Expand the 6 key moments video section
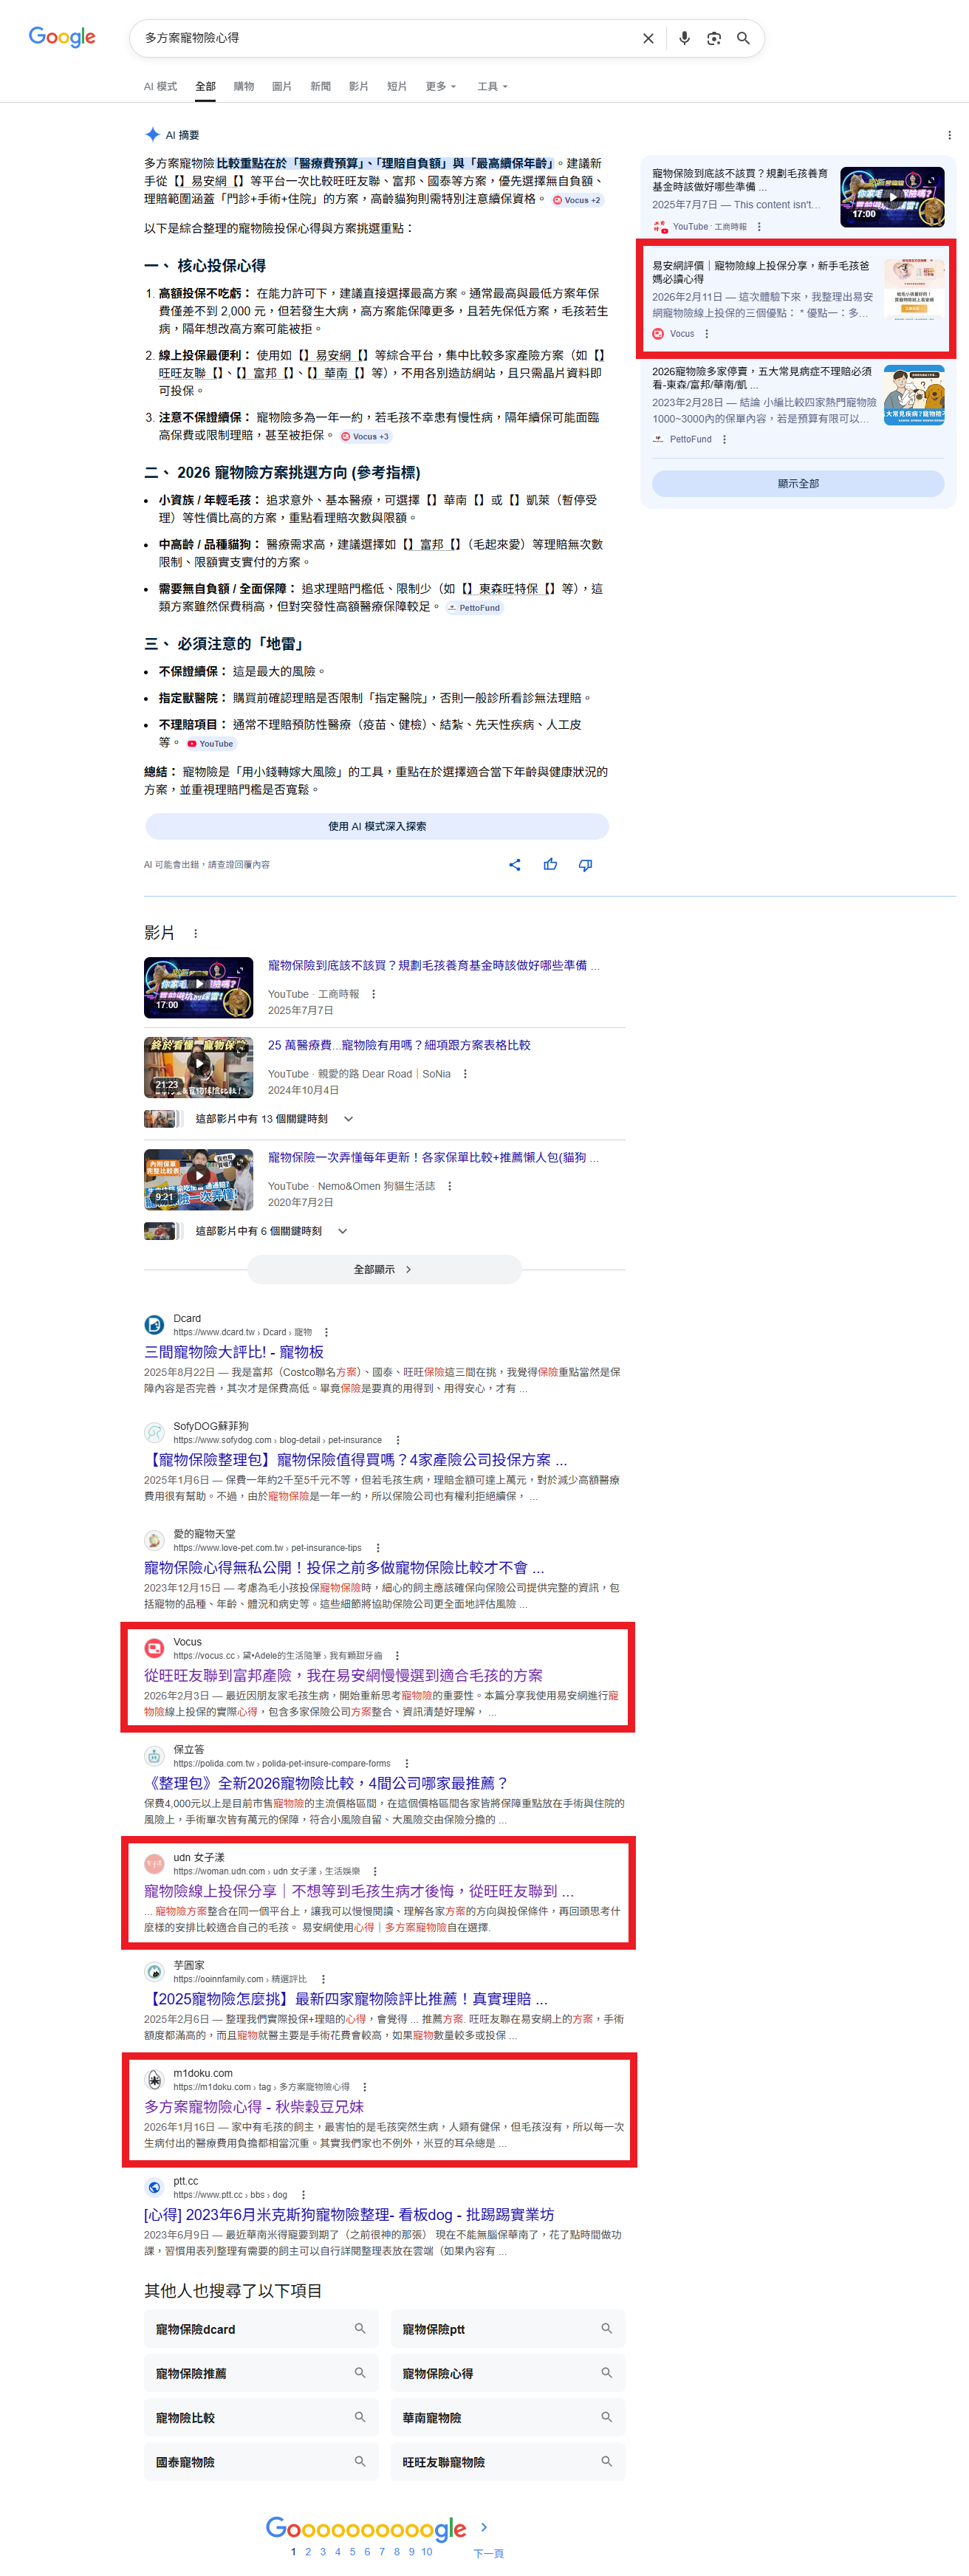 click(x=342, y=1231)
